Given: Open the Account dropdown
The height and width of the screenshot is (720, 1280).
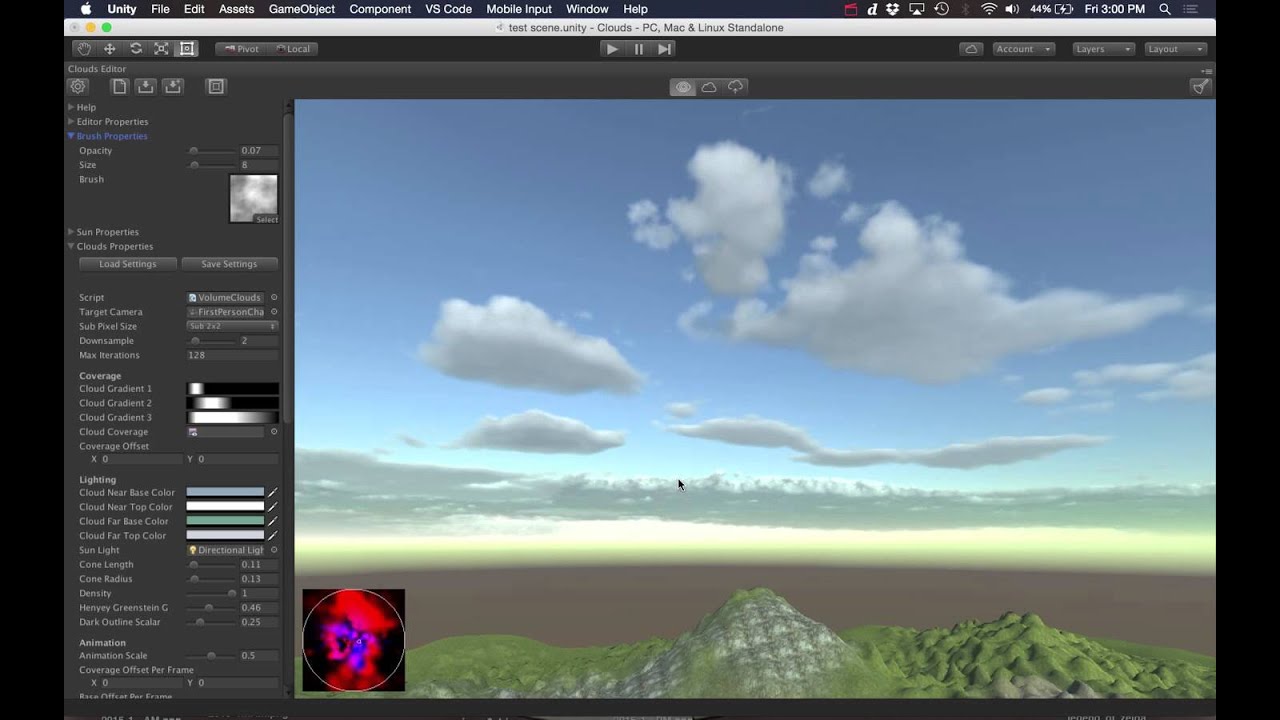Looking at the screenshot, I should 1025,49.
